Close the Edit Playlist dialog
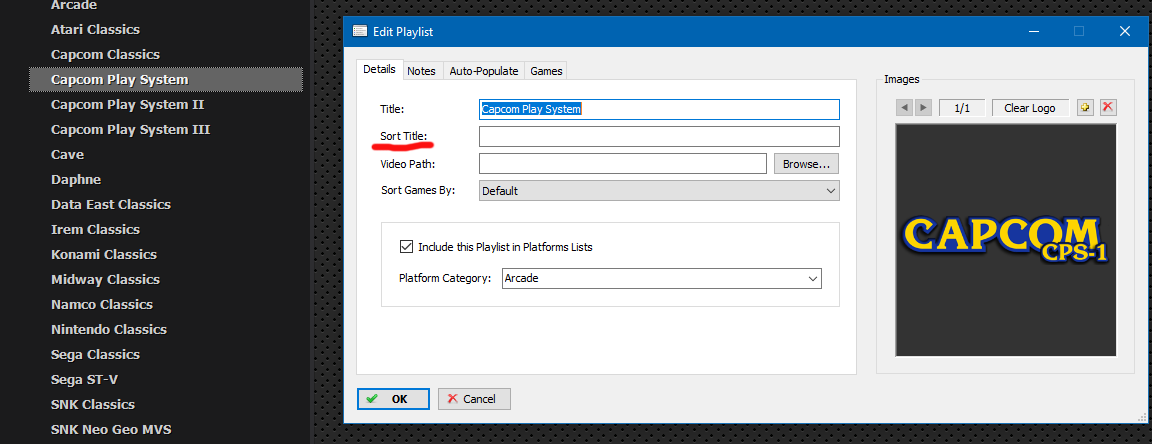Screen dimensions: 1152x444 1124,31
